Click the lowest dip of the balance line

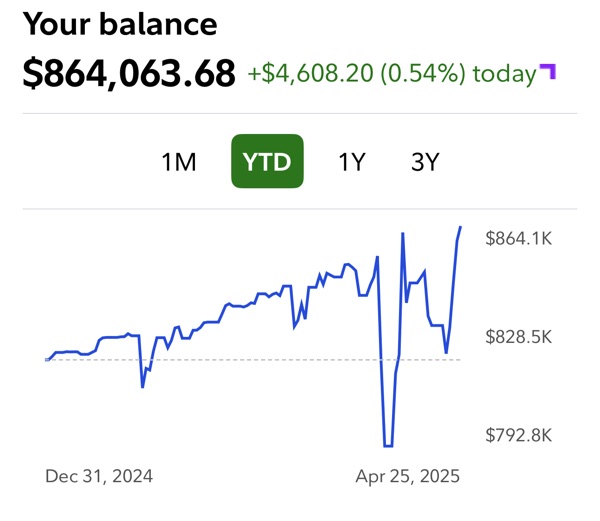pyautogui.click(x=387, y=446)
